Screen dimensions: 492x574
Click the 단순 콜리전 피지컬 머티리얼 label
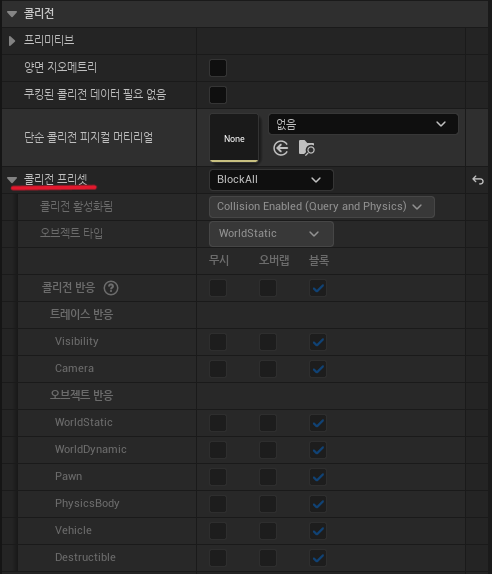pyautogui.click(x=89, y=138)
